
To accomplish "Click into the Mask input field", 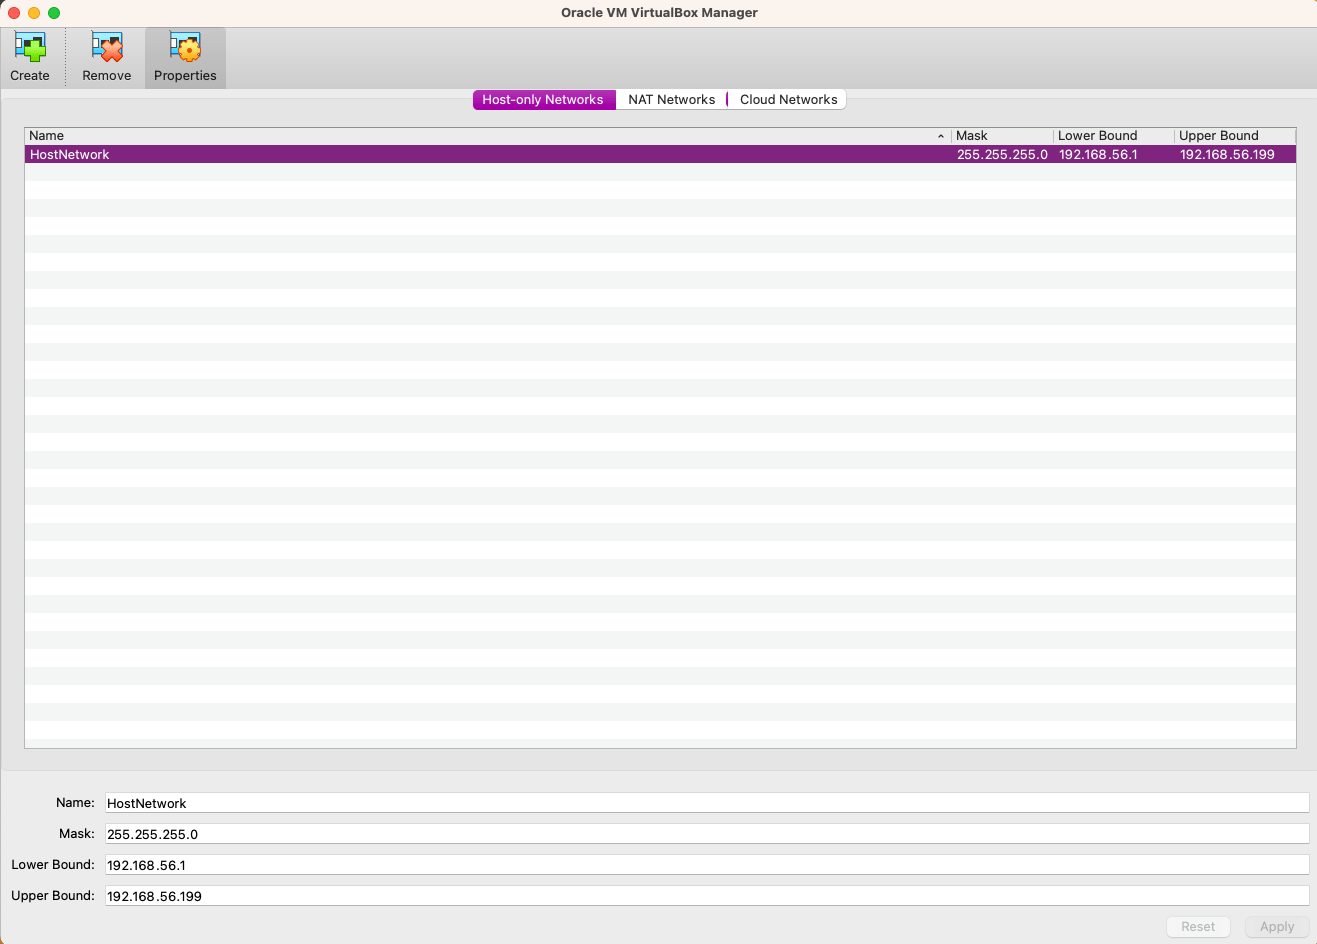I will pos(707,834).
